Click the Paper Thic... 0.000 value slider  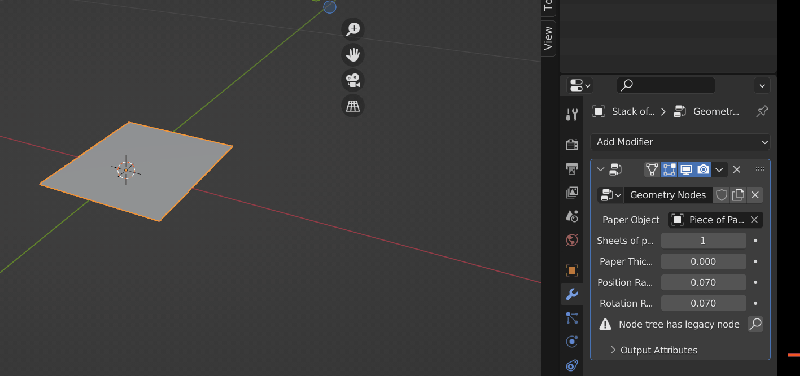pyautogui.click(x=703, y=262)
